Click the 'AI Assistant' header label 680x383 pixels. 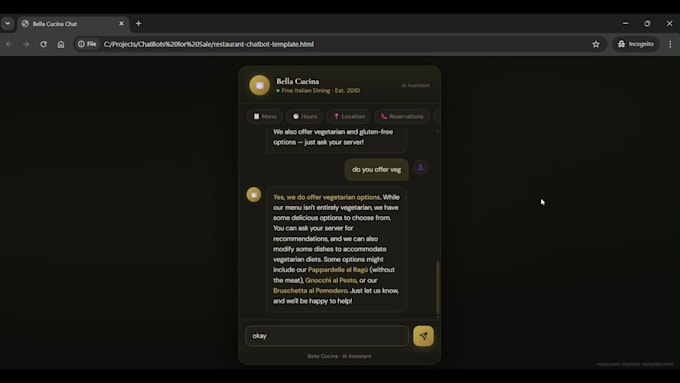tap(415, 85)
